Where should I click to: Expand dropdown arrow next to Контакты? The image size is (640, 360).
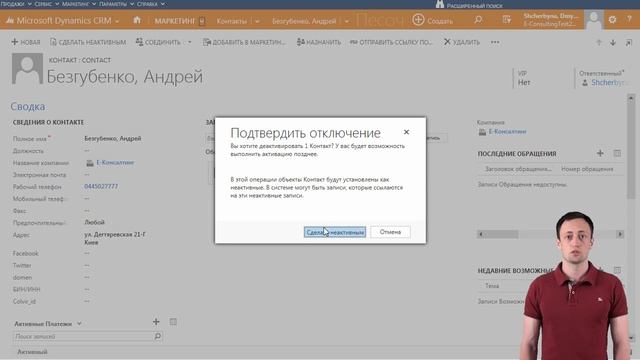coord(257,21)
